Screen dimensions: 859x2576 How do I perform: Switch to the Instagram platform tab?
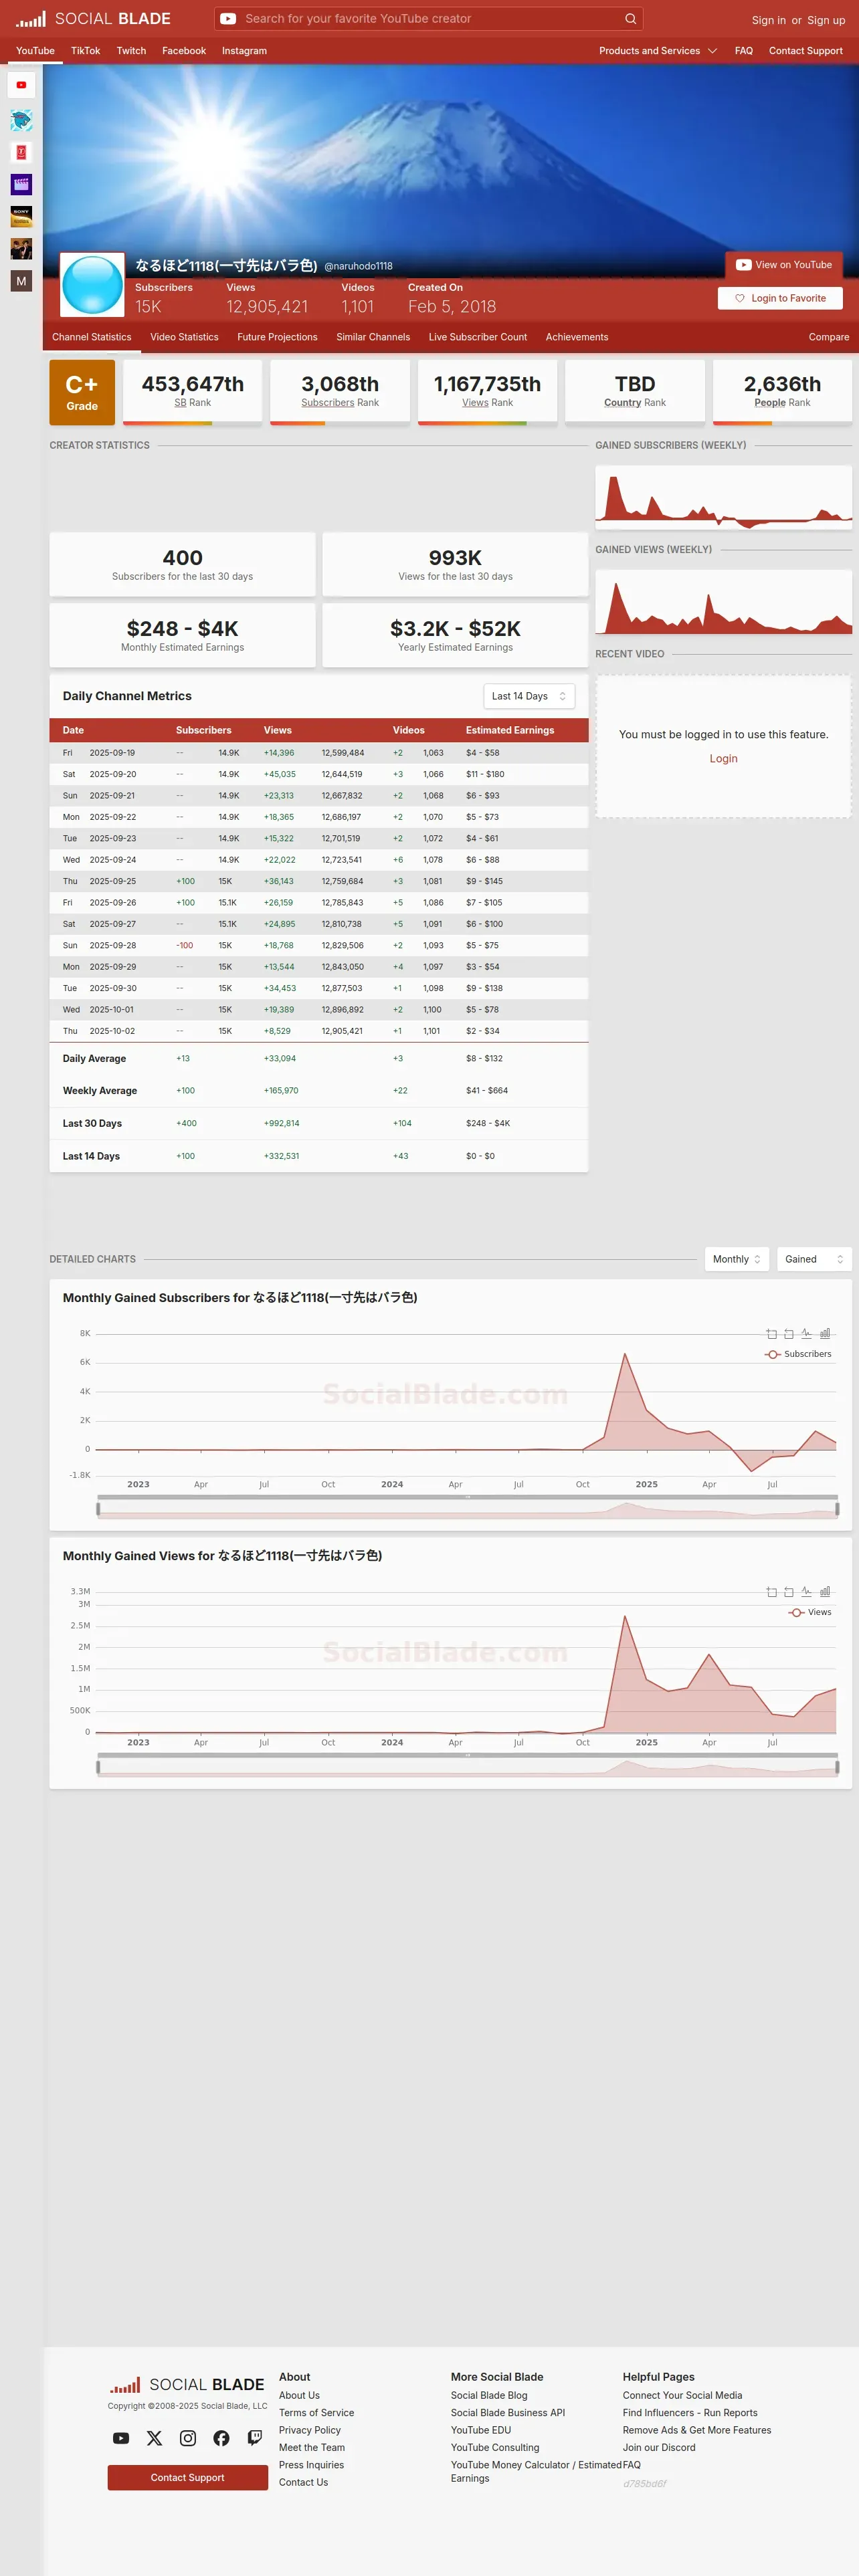[x=244, y=51]
